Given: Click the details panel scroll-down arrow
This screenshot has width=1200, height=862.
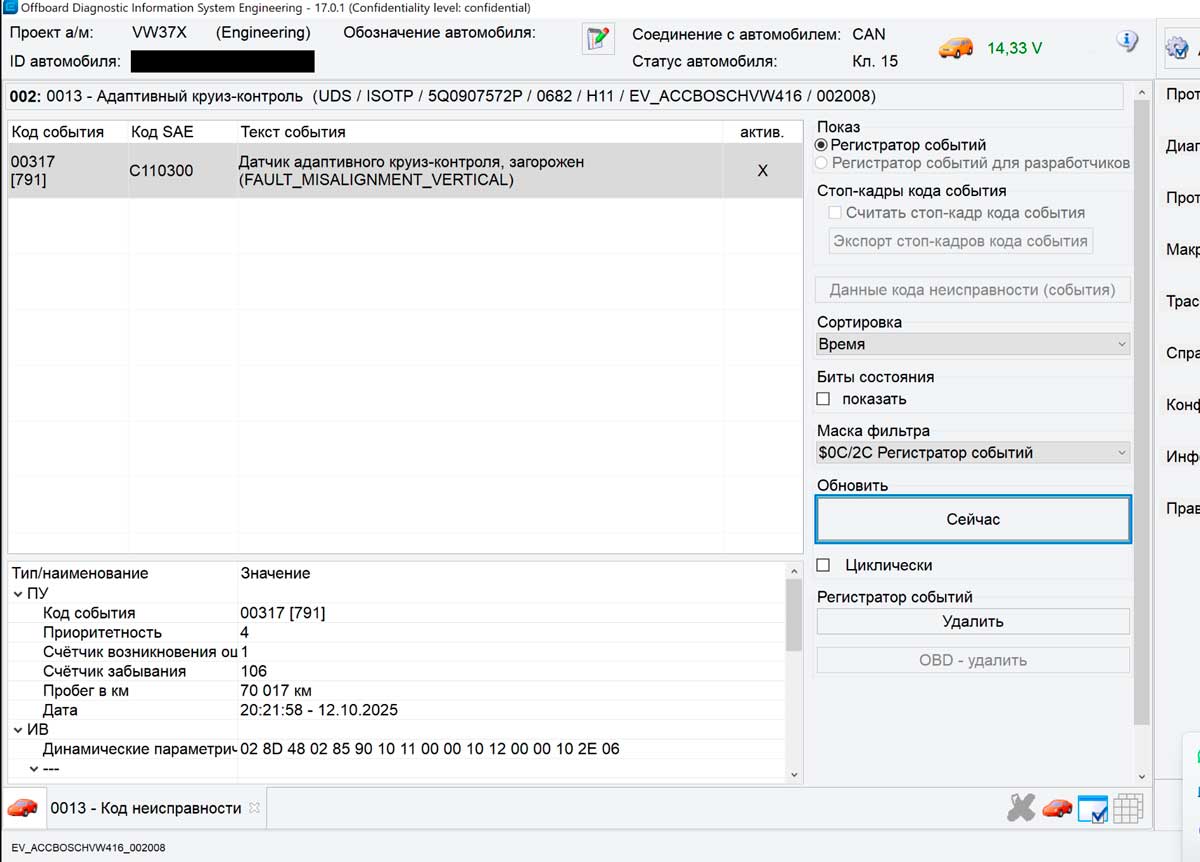Looking at the screenshot, I should (794, 774).
